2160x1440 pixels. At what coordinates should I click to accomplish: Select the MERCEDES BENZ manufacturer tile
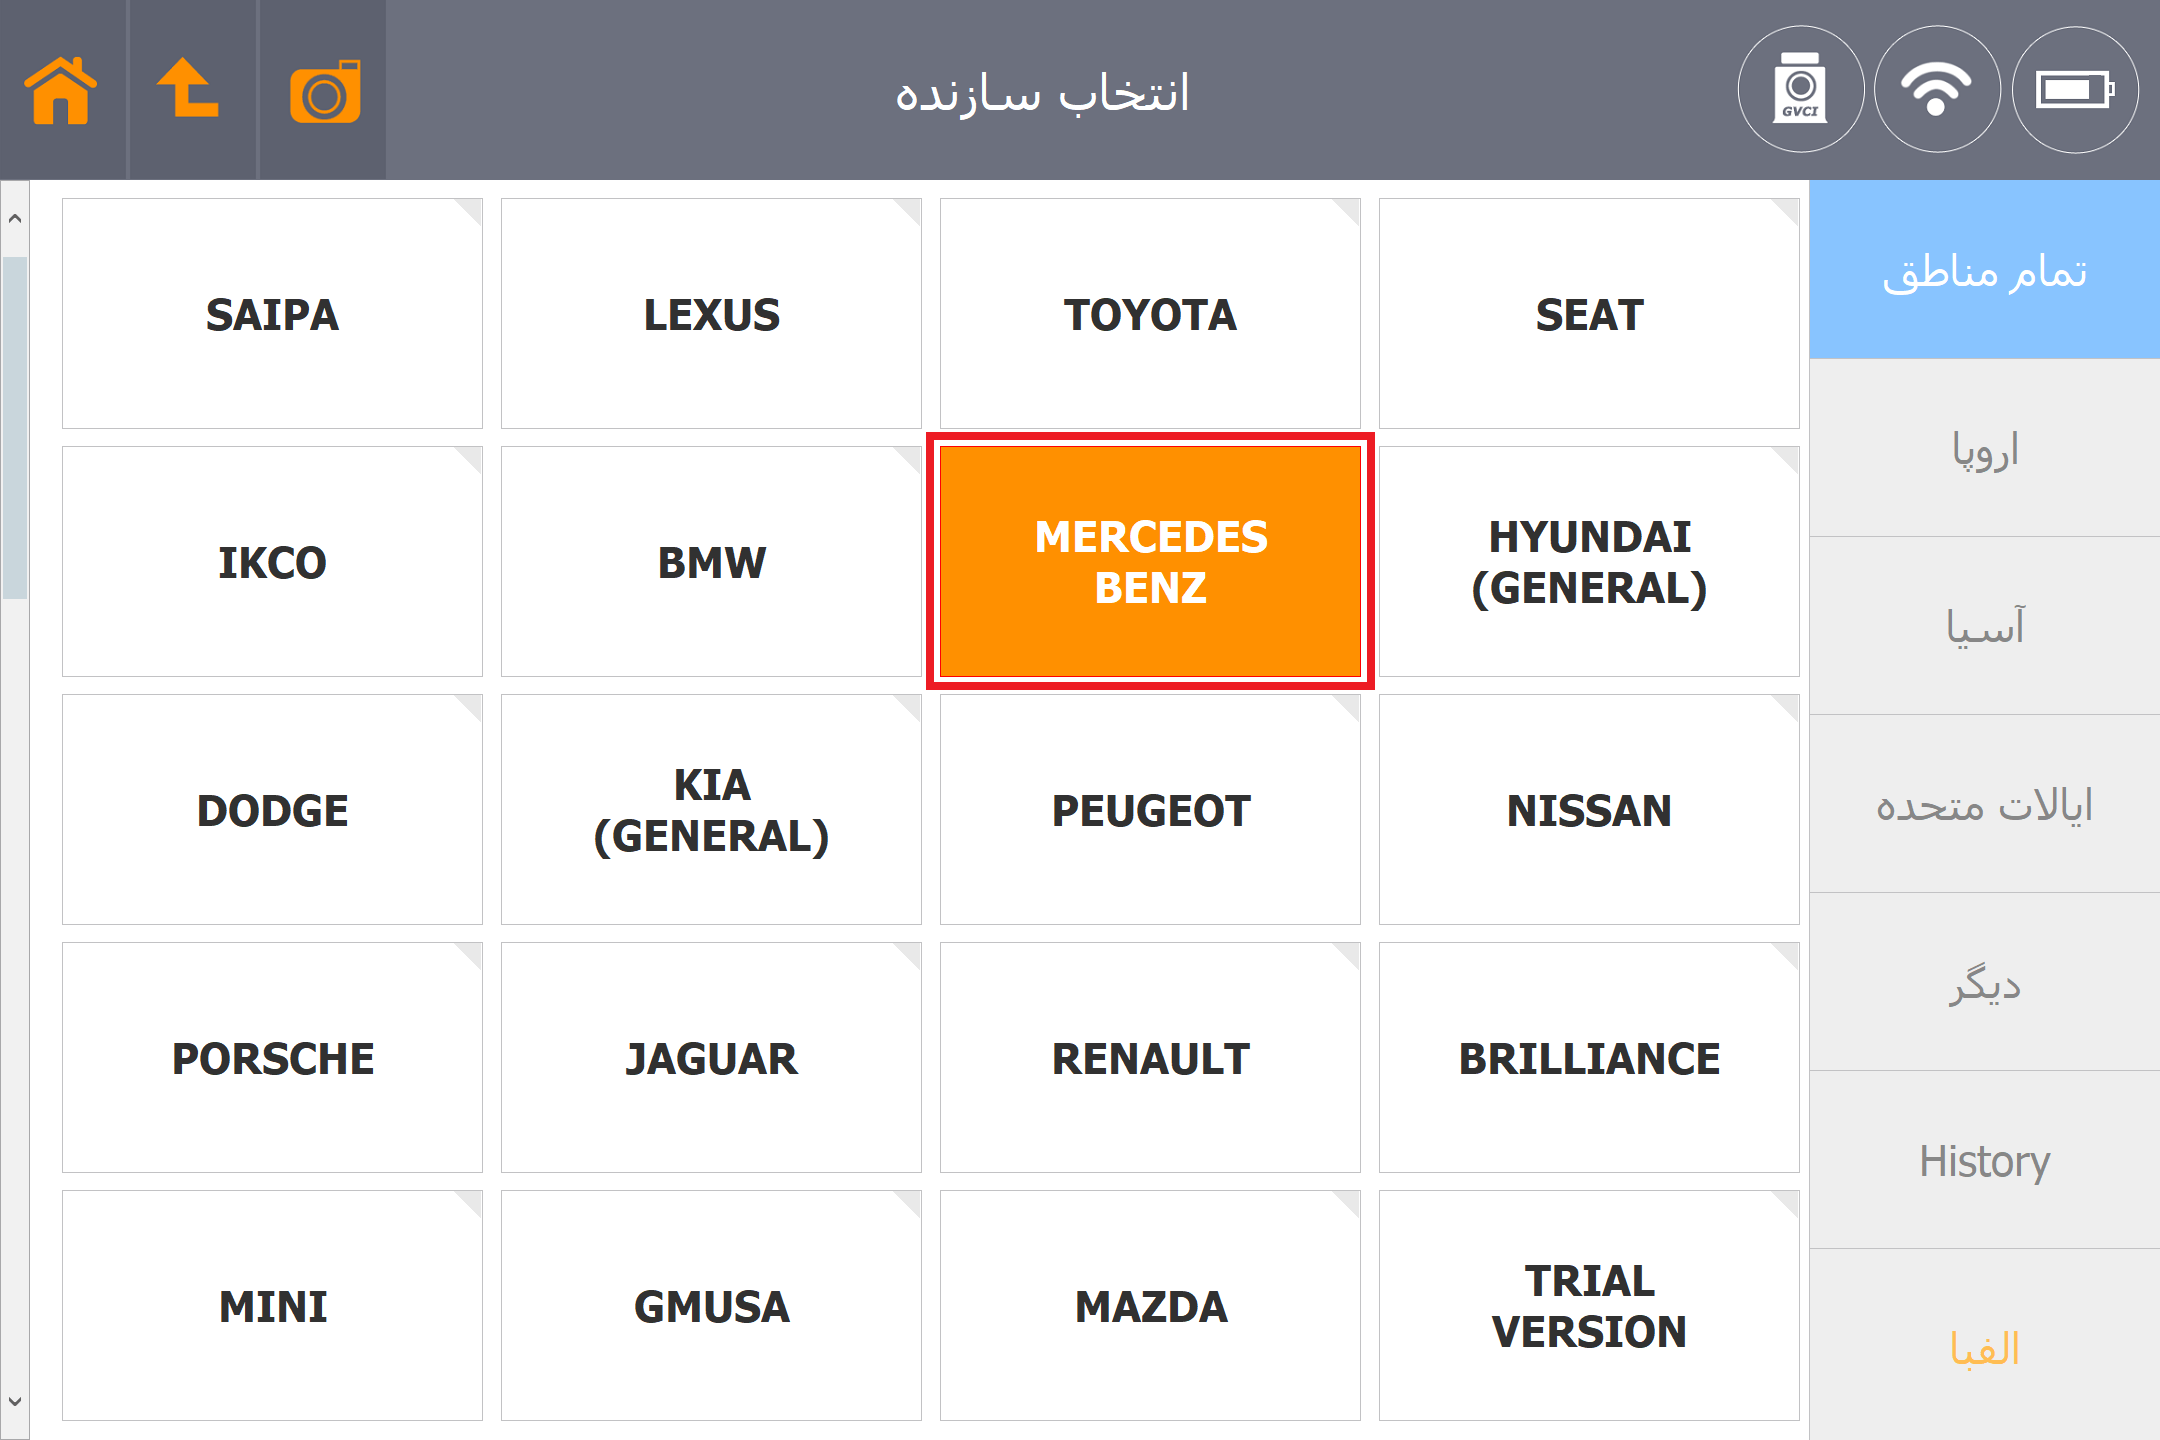pos(1150,562)
